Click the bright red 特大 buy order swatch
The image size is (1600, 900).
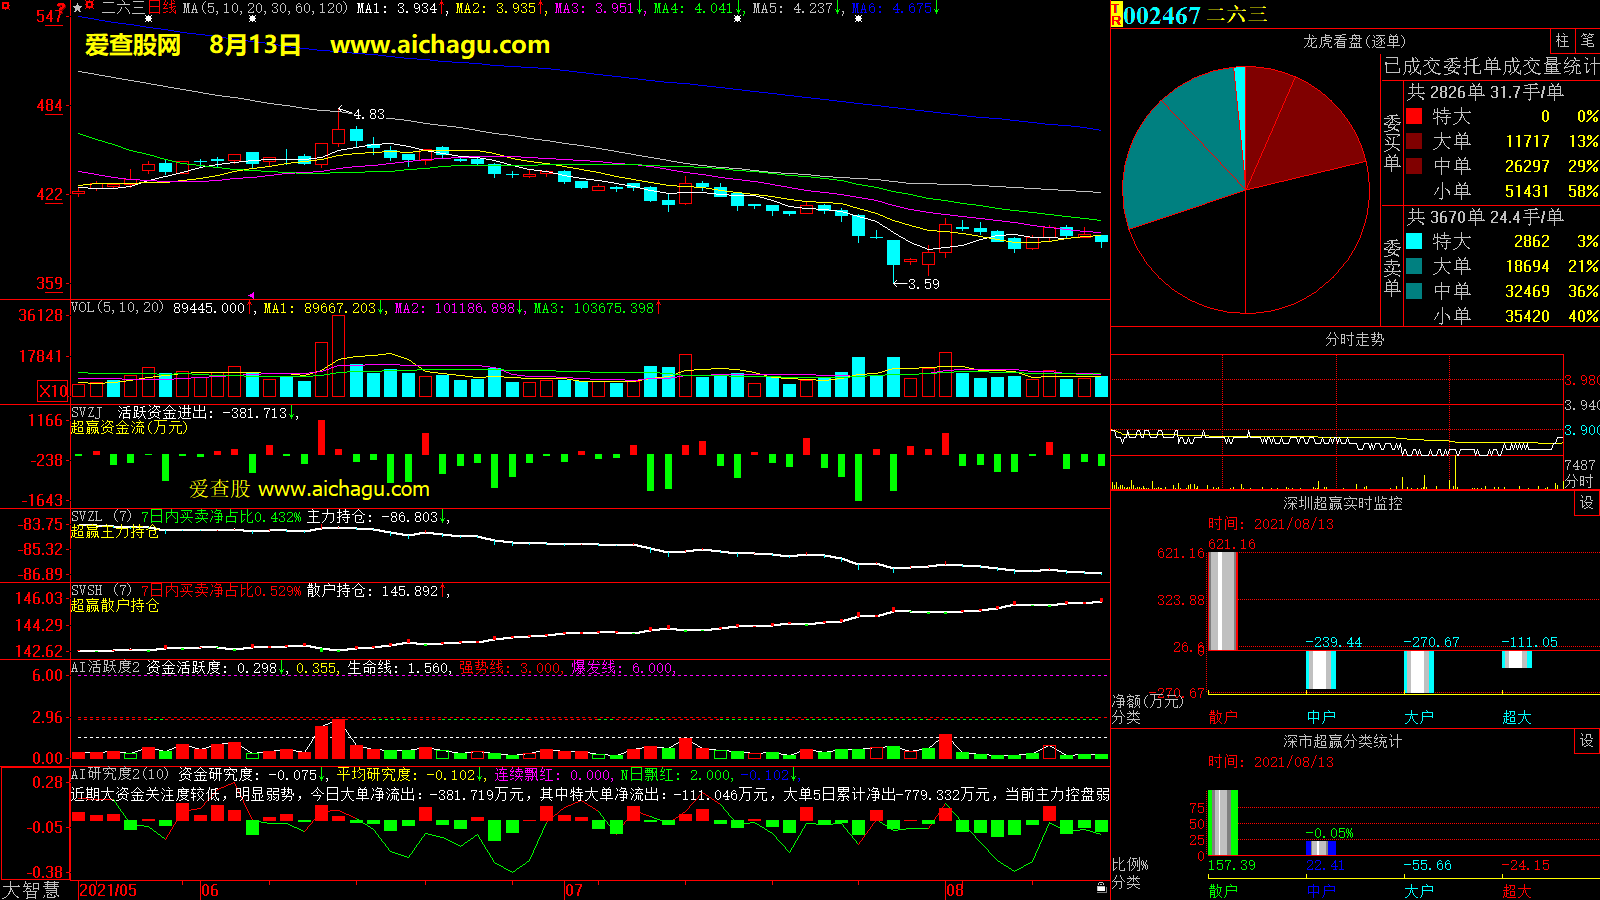(1414, 116)
